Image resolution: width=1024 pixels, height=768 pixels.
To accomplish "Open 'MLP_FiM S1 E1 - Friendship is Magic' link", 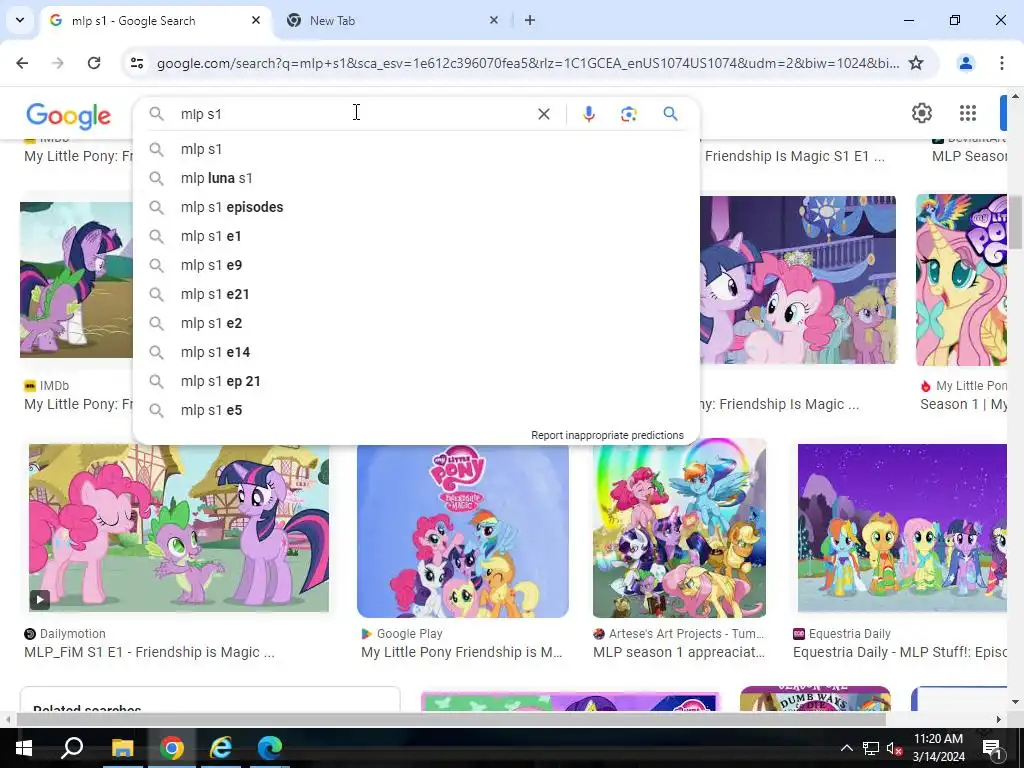I will [x=149, y=652].
